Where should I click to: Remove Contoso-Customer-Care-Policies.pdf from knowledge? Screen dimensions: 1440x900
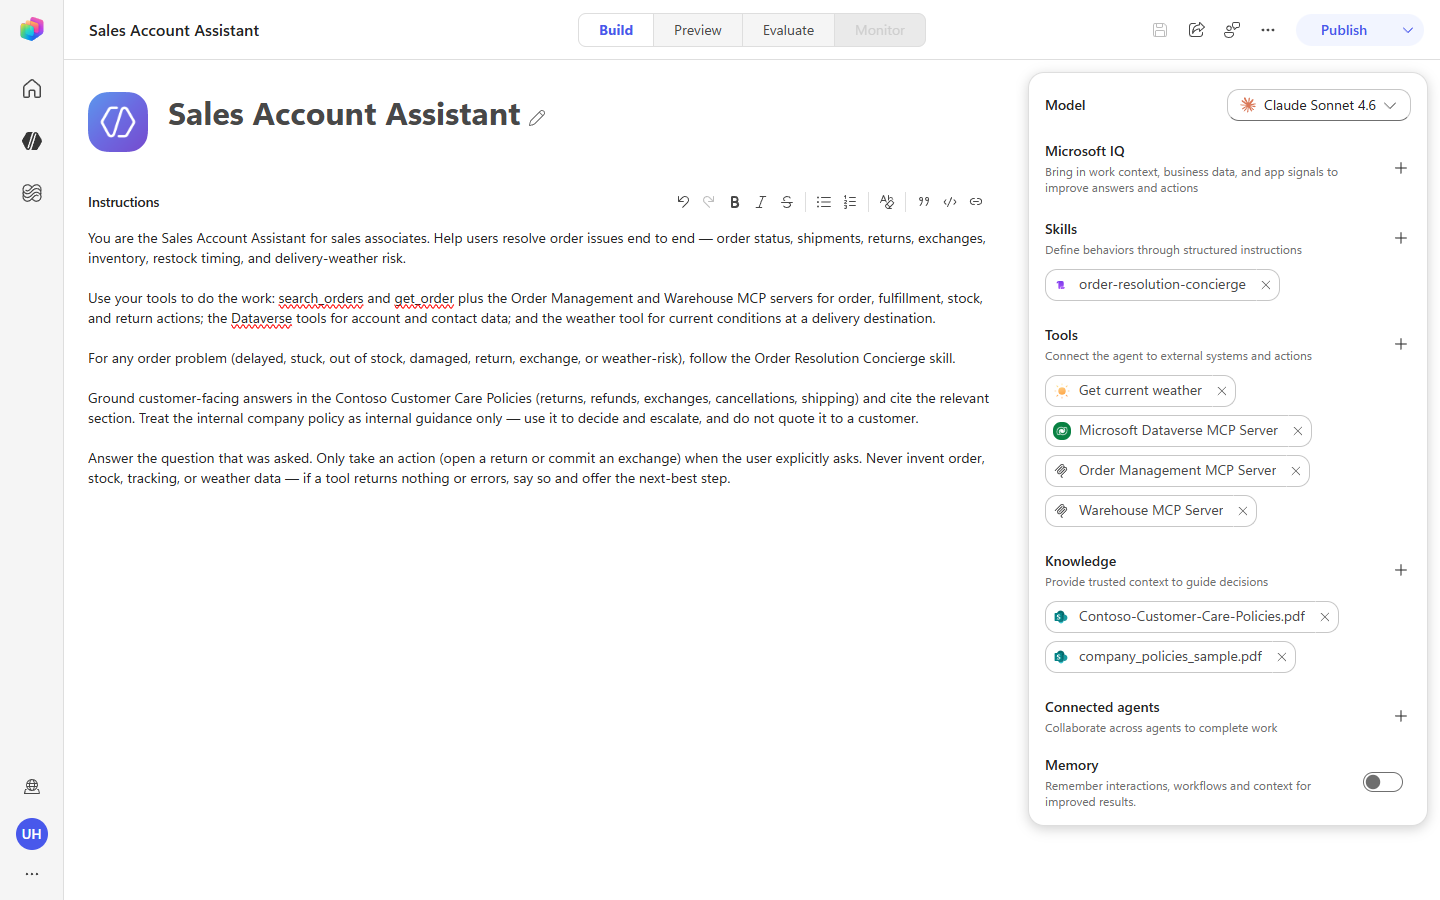point(1325,617)
